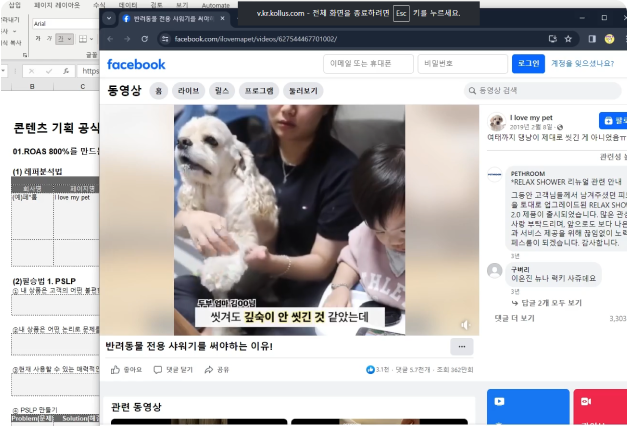Open the 구버리 commenter name
The height and width of the screenshot is (426, 627).
(x=520, y=270)
